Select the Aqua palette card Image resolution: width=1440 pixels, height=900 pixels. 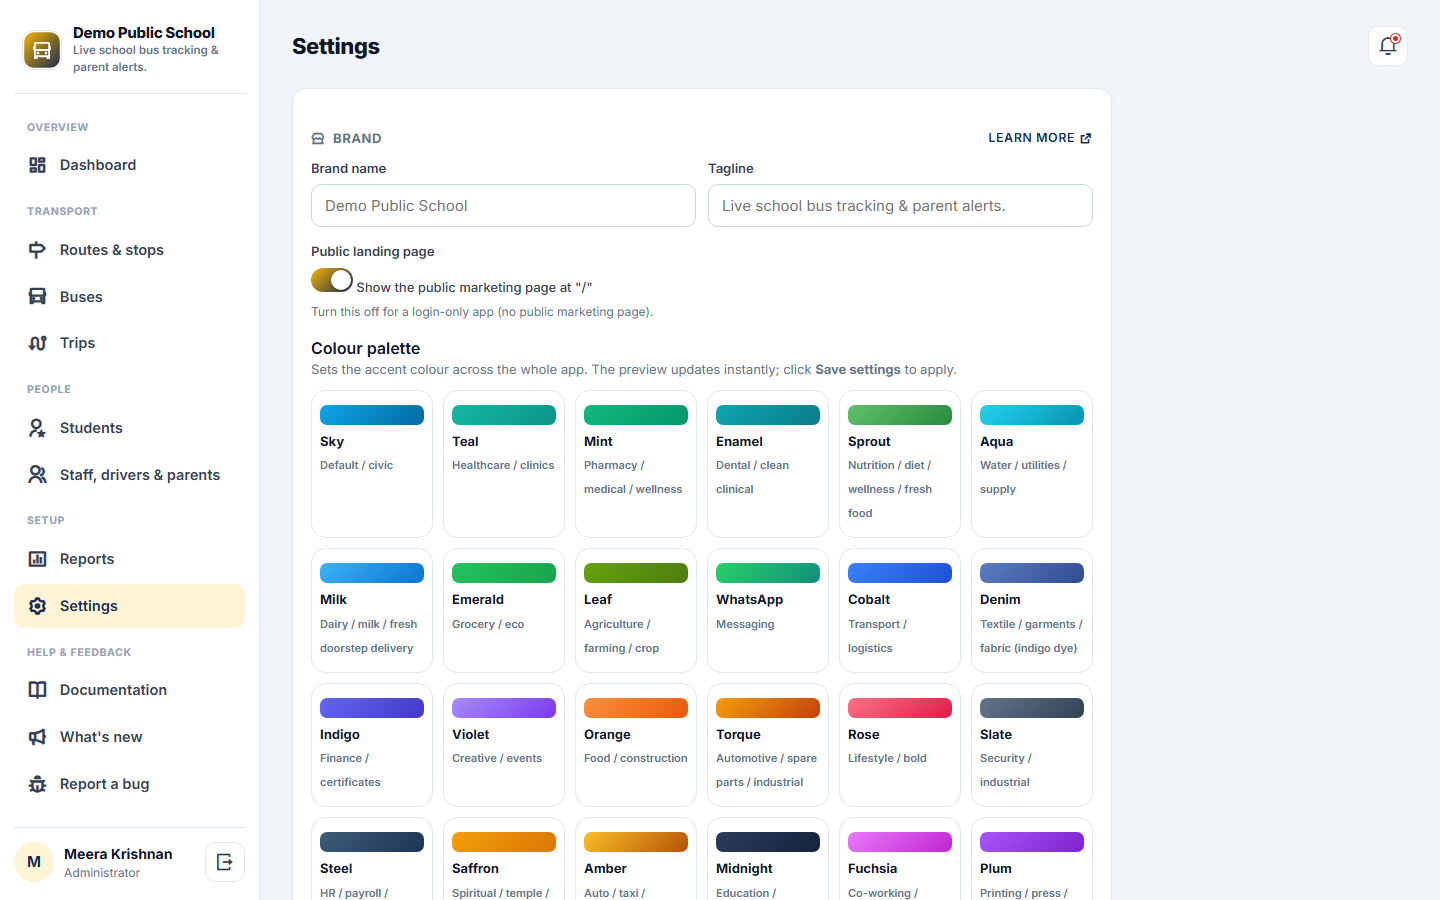click(1032, 464)
